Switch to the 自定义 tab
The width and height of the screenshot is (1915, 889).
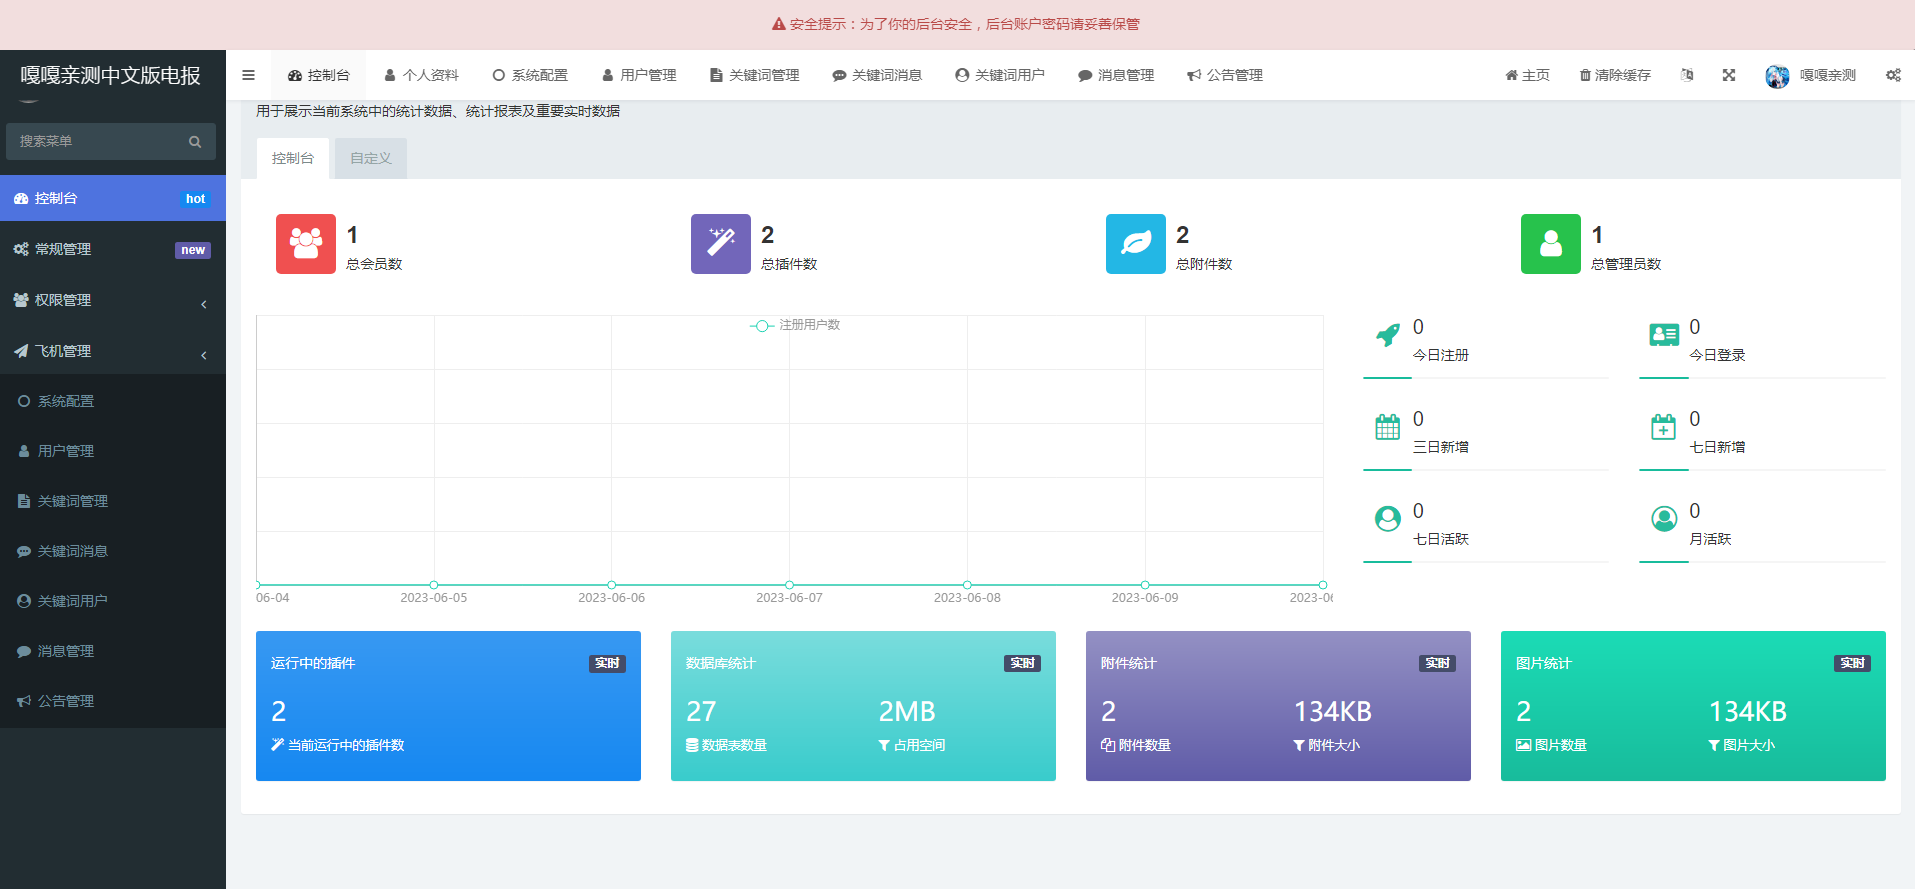pyautogui.click(x=370, y=158)
